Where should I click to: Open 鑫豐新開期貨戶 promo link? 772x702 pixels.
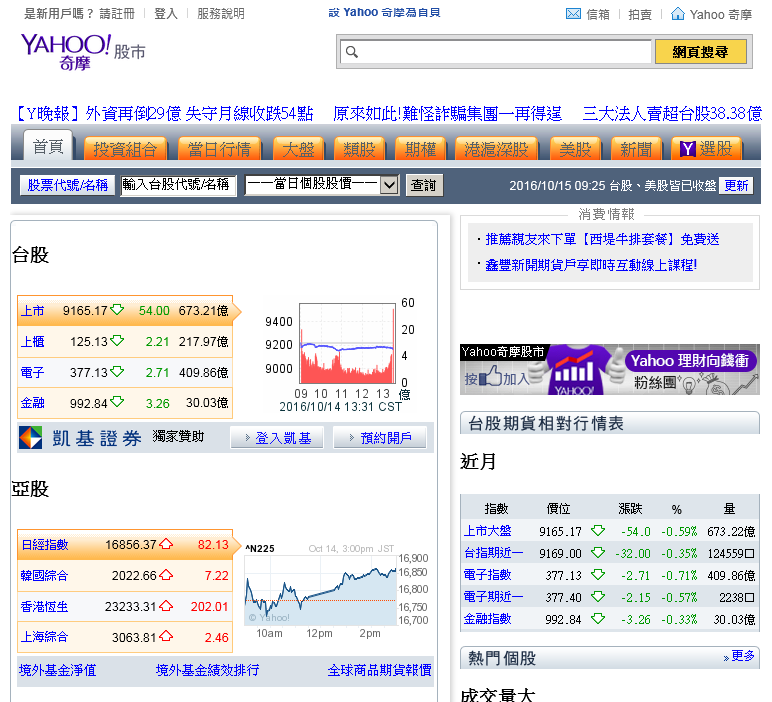click(x=591, y=265)
